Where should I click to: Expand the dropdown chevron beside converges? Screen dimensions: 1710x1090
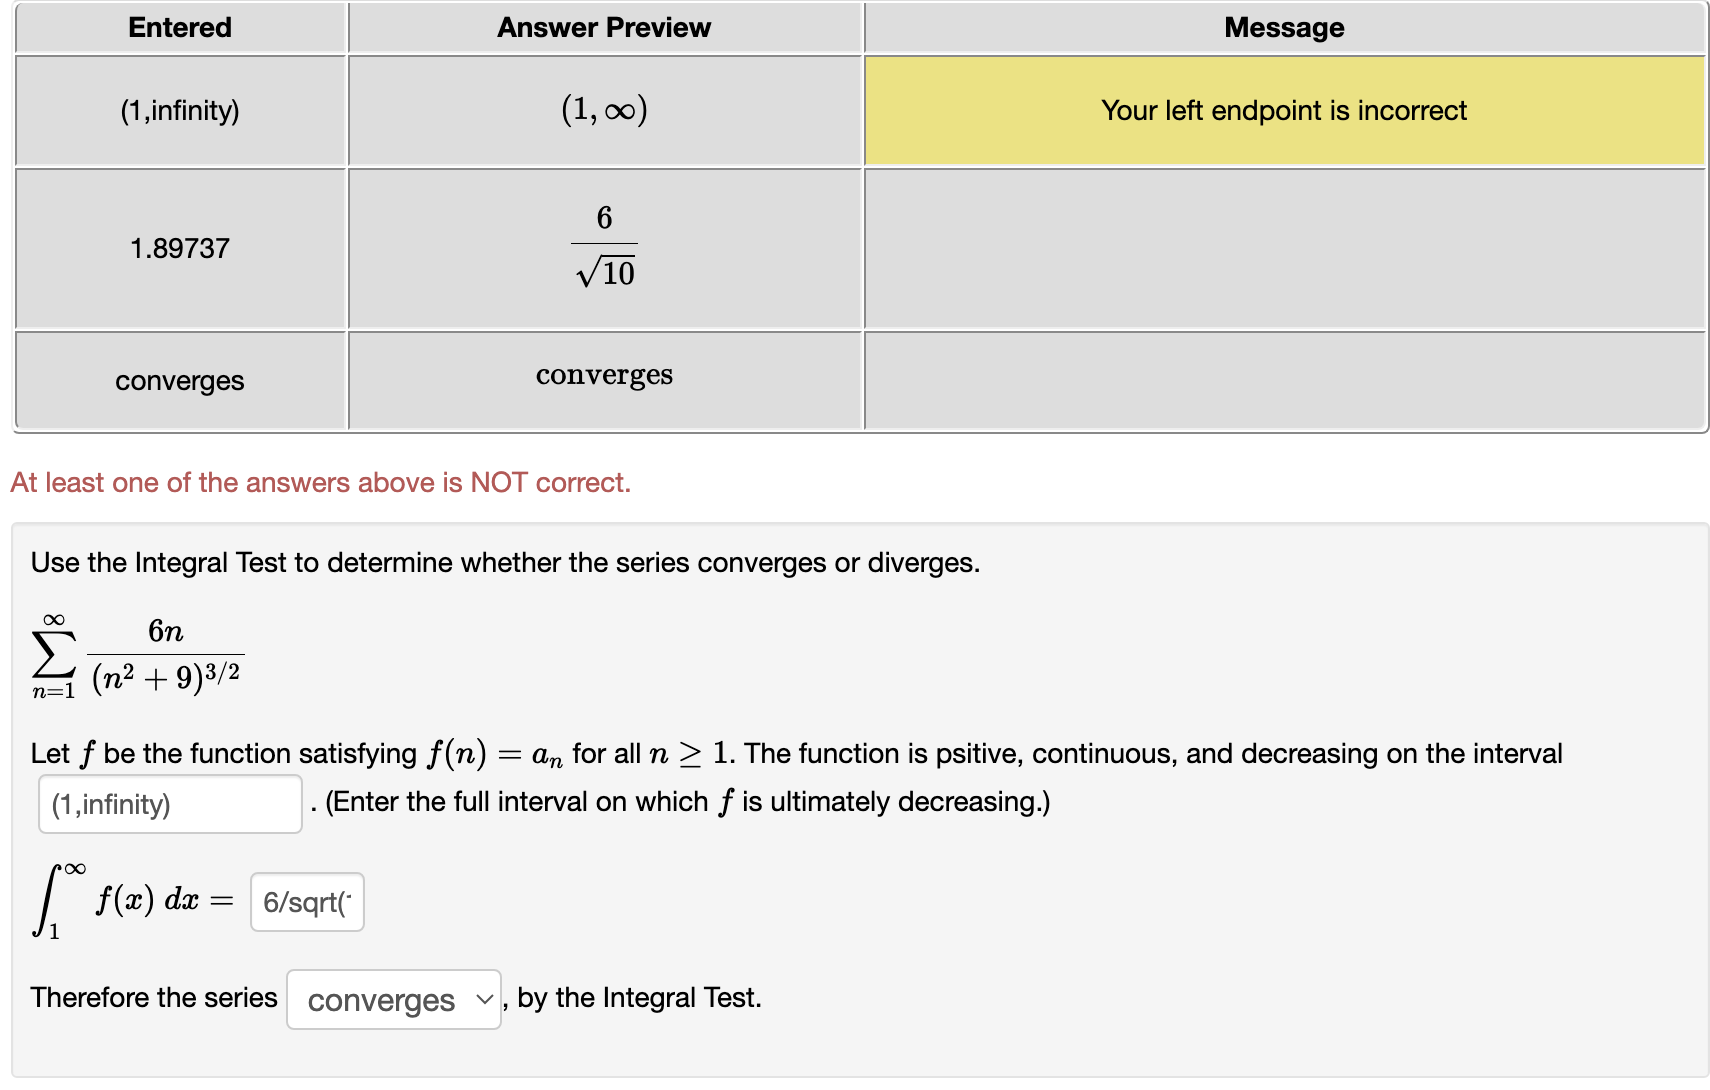[481, 1000]
